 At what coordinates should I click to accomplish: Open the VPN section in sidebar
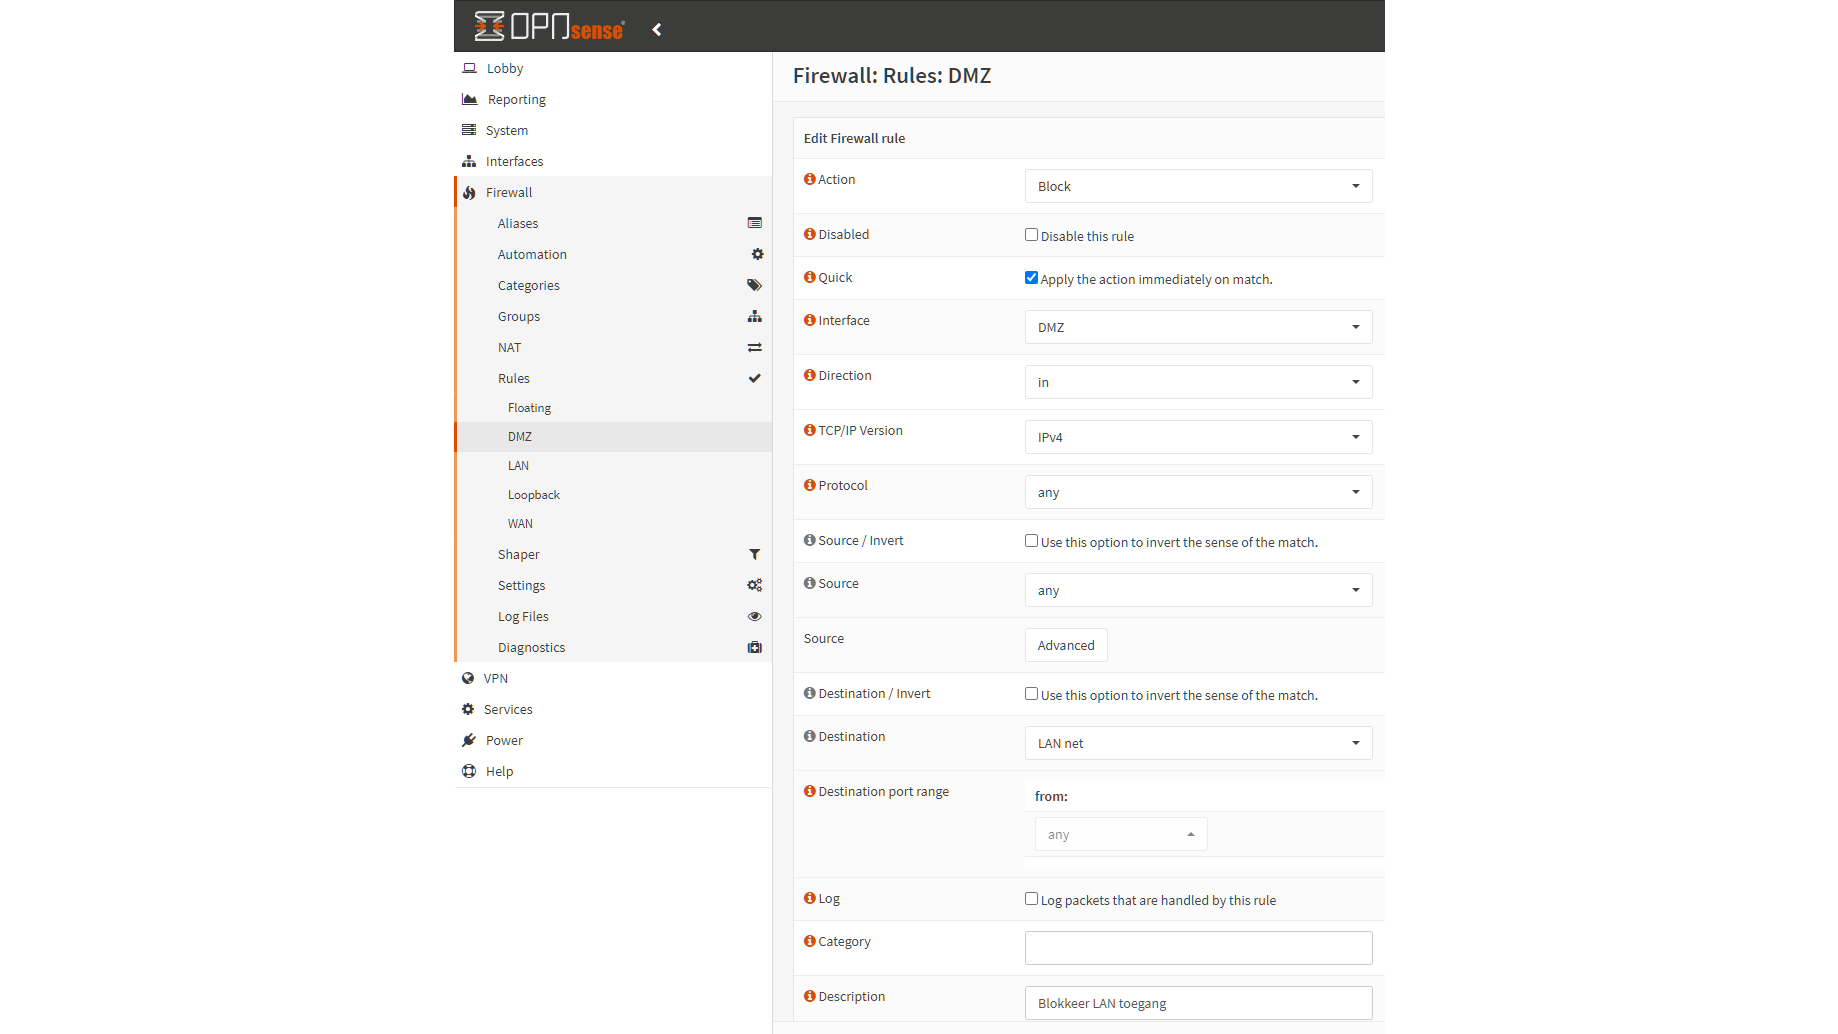496,678
